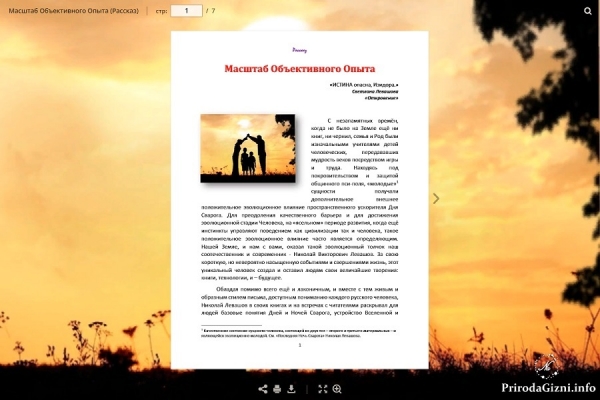The height and width of the screenshot is (400, 600).
Task: Go to next page arrow
Action: (x=436, y=198)
